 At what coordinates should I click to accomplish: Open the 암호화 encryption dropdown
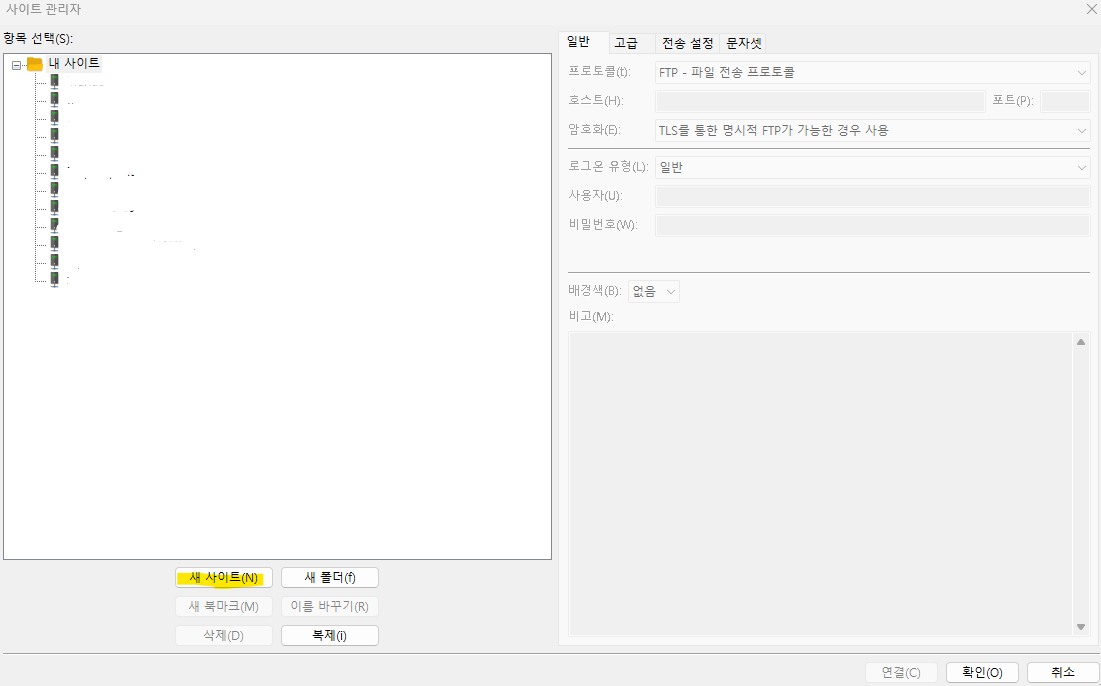pos(1081,130)
